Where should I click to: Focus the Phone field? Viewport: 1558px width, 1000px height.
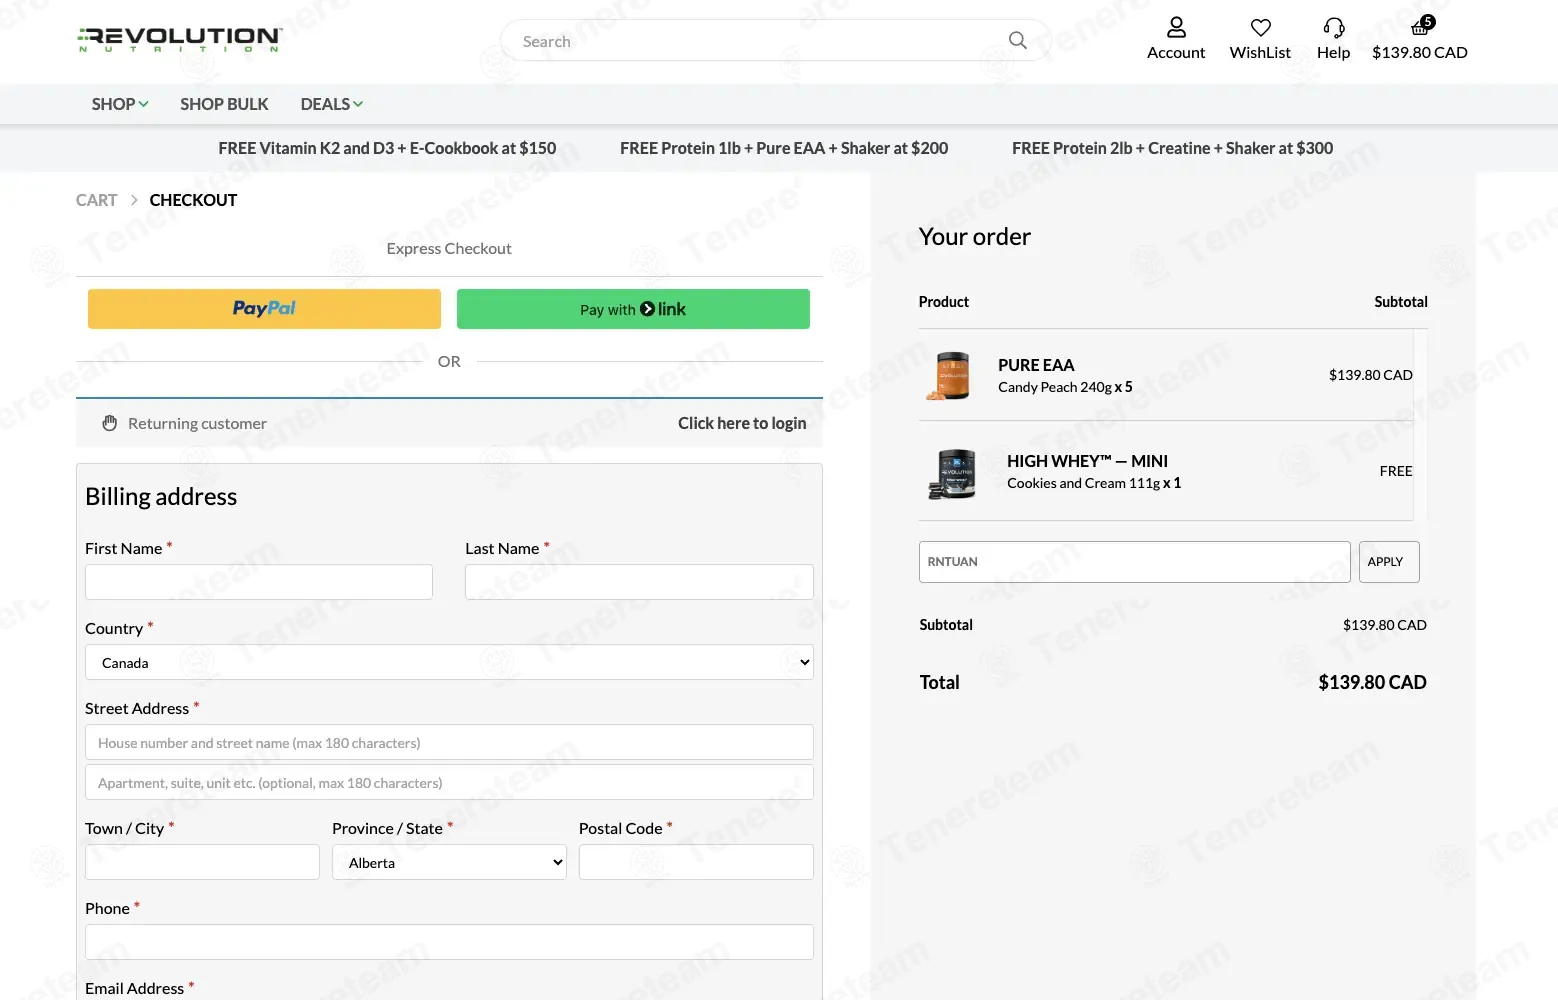click(x=449, y=942)
